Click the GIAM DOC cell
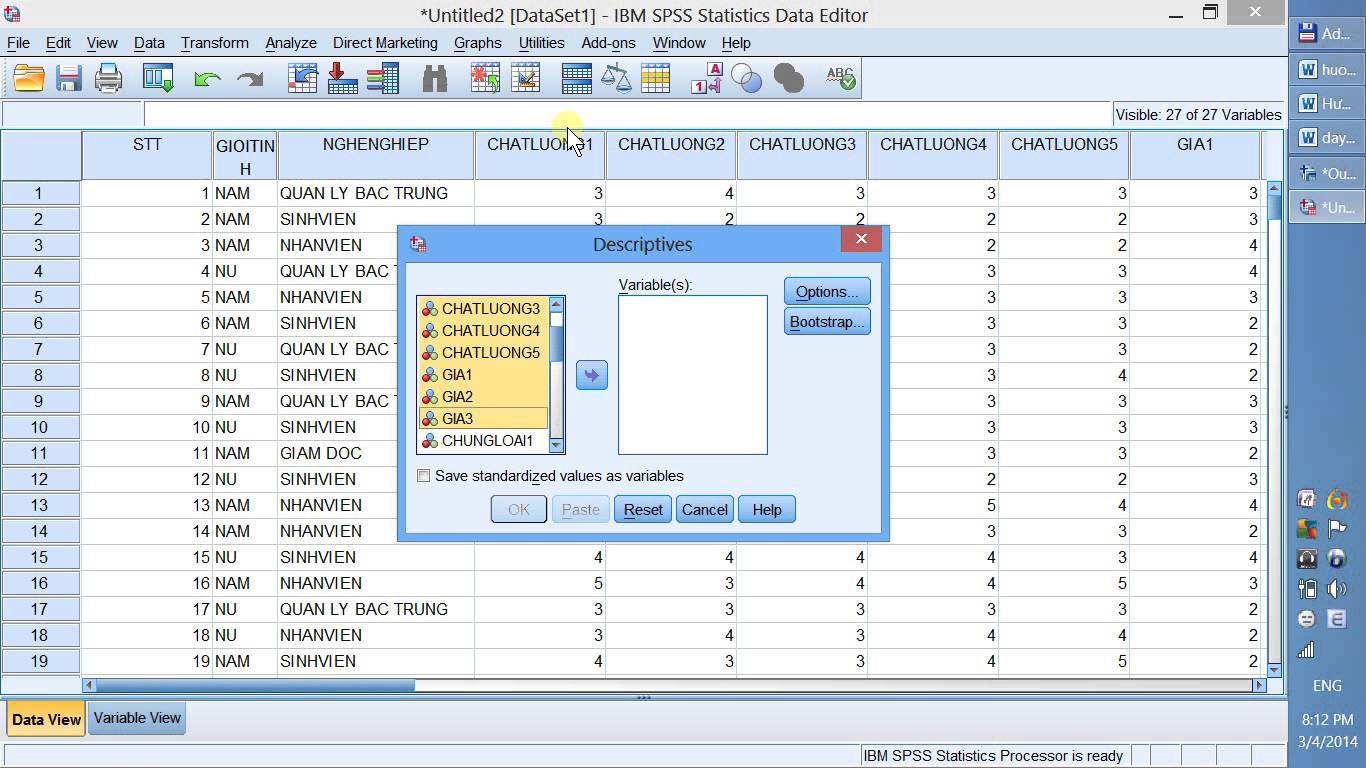 pyautogui.click(x=376, y=453)
